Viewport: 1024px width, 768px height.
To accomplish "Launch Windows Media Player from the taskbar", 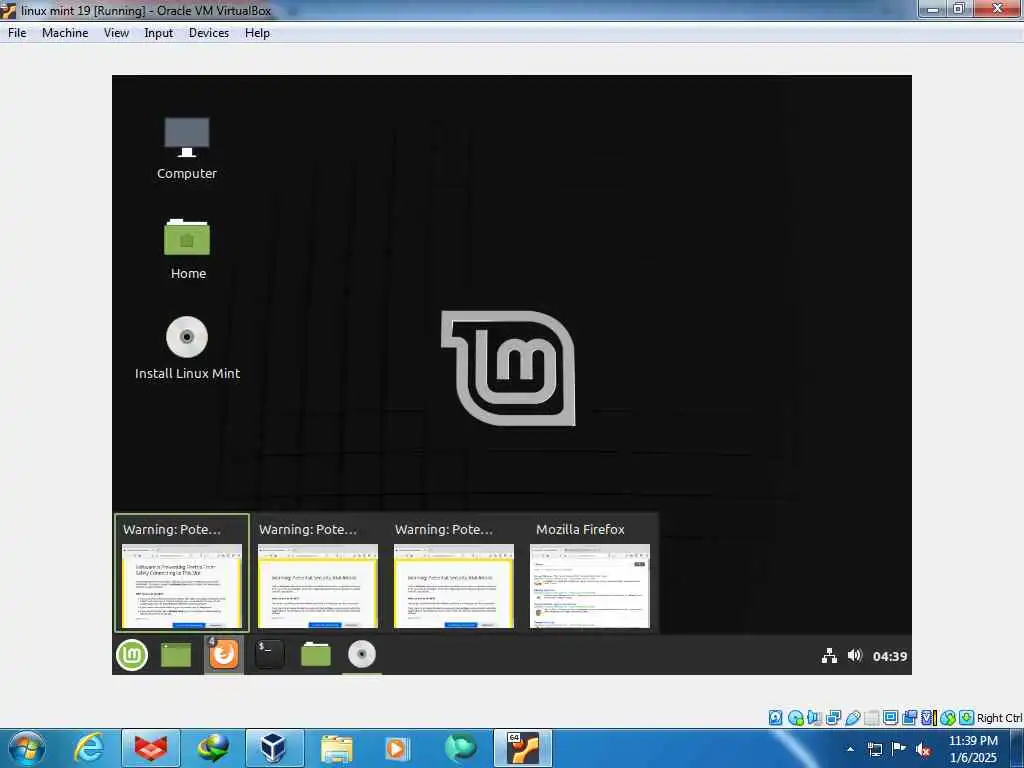I will pos(398,748).
